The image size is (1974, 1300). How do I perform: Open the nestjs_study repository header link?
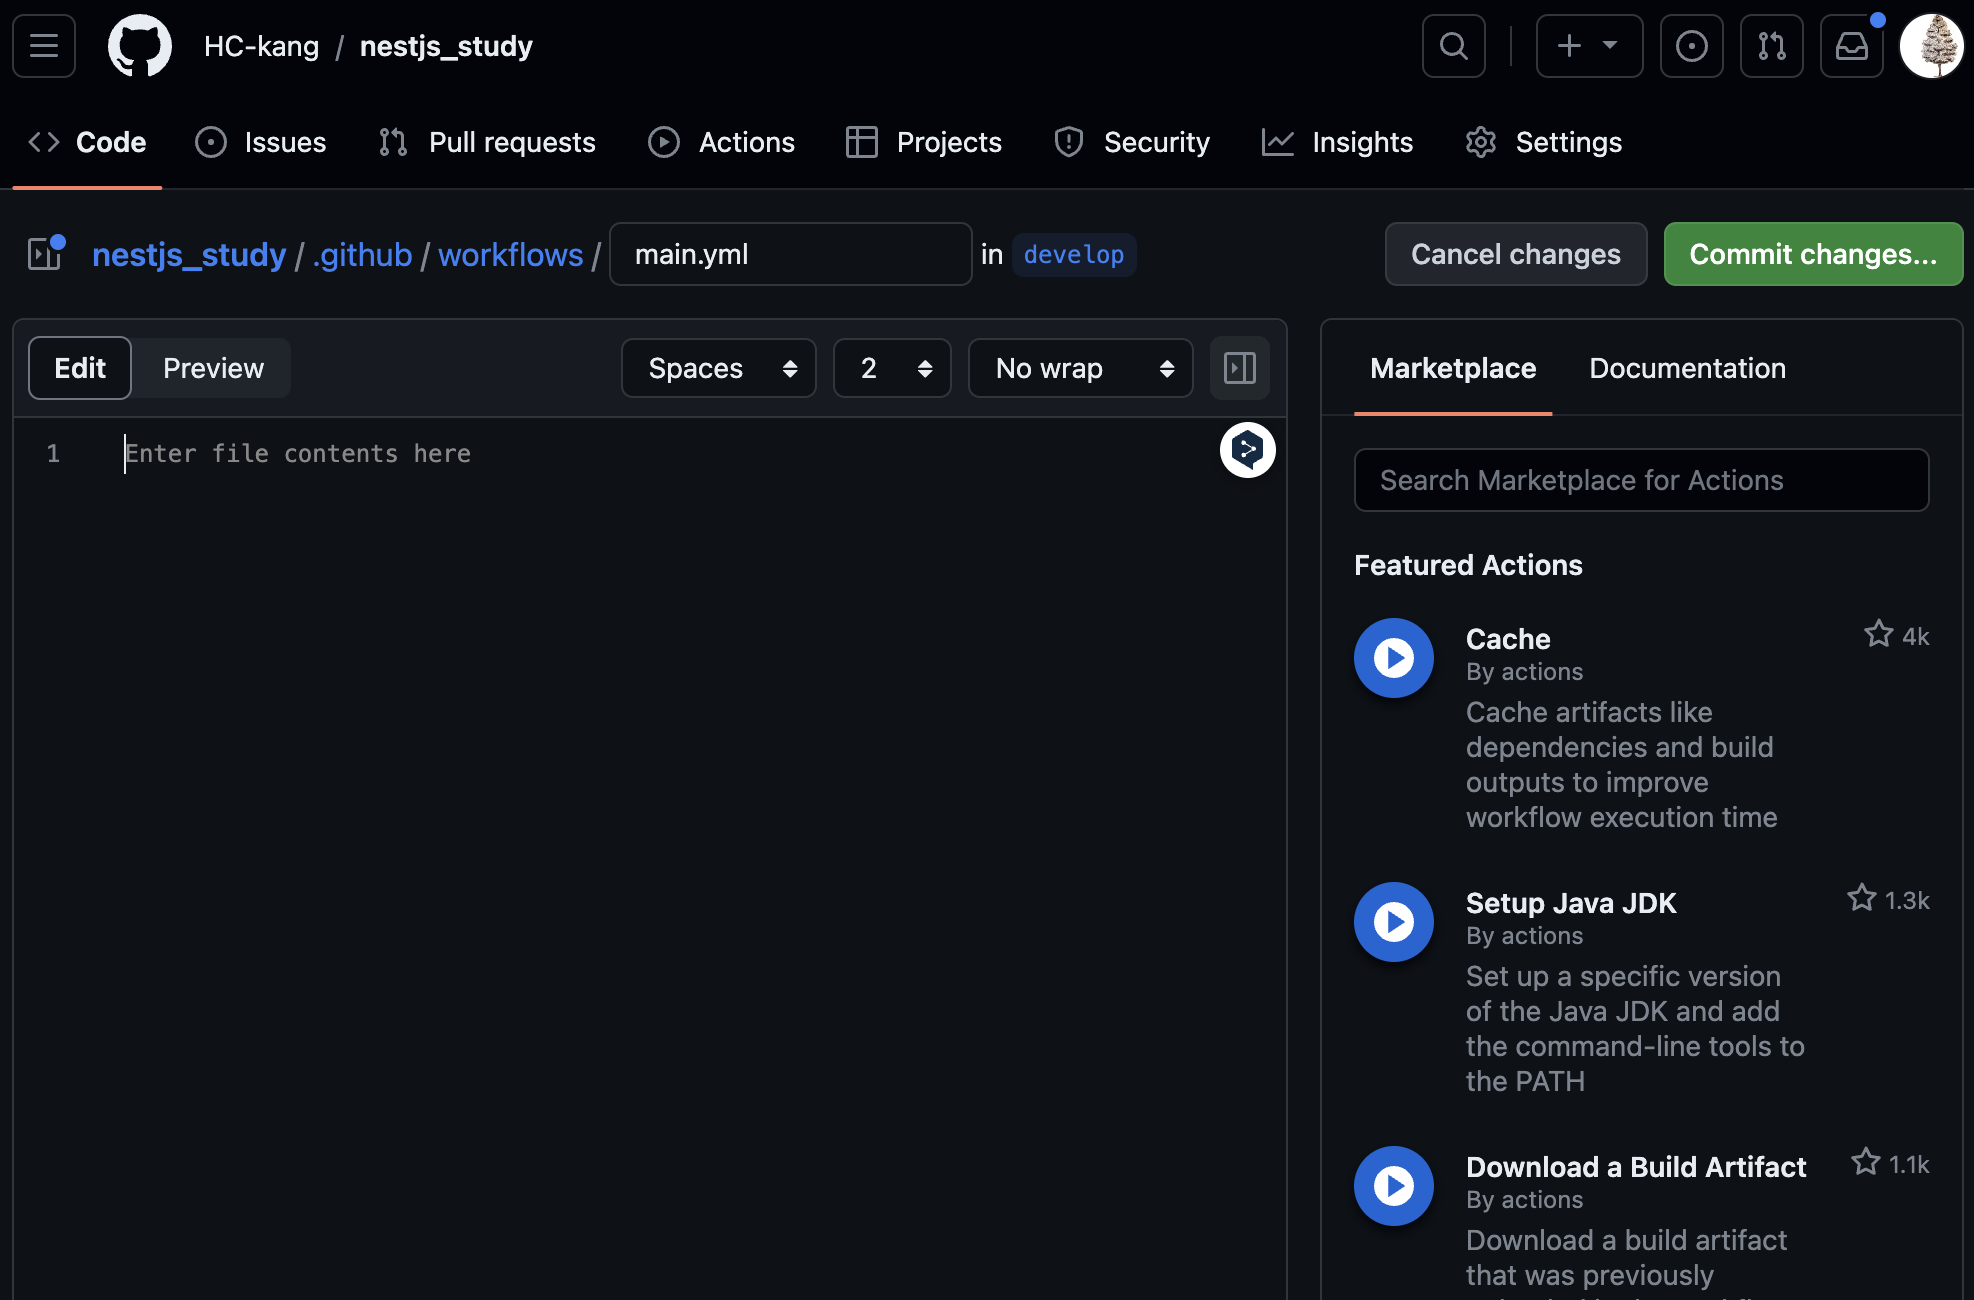[x=446, y=46]
